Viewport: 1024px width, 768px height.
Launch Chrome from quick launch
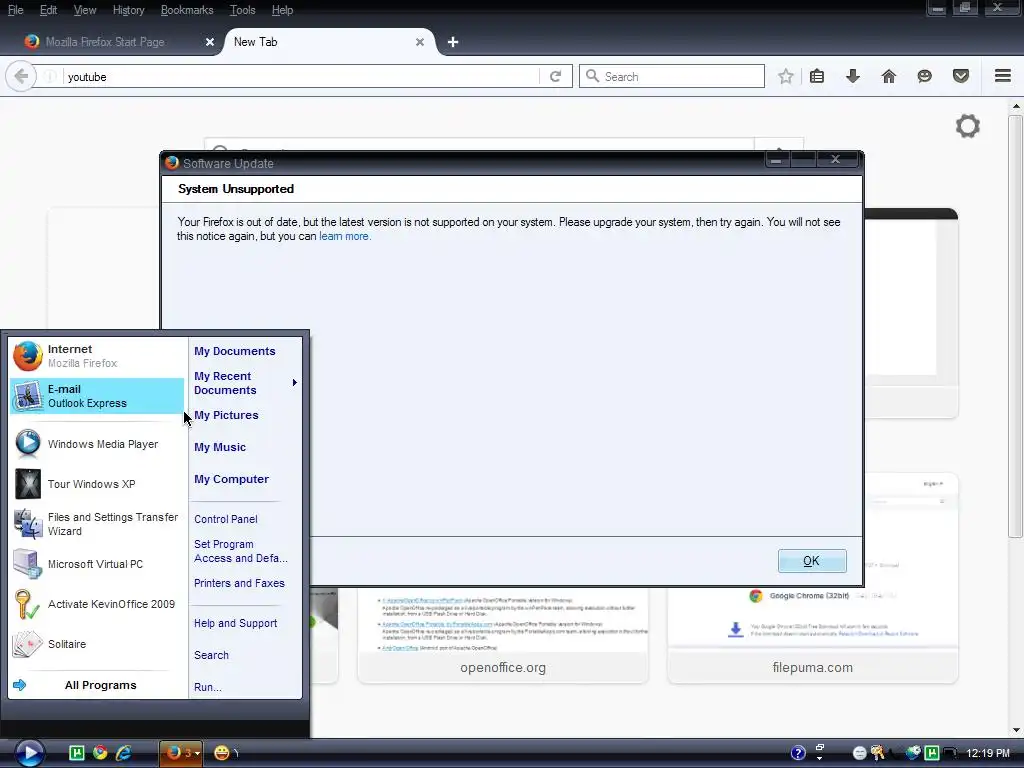click(x=100, y=753)
